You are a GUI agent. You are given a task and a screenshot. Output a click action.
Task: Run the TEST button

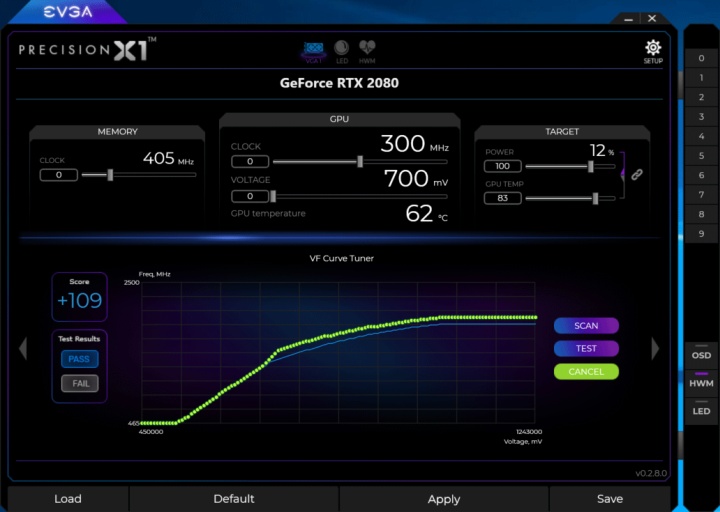[586, 349]
